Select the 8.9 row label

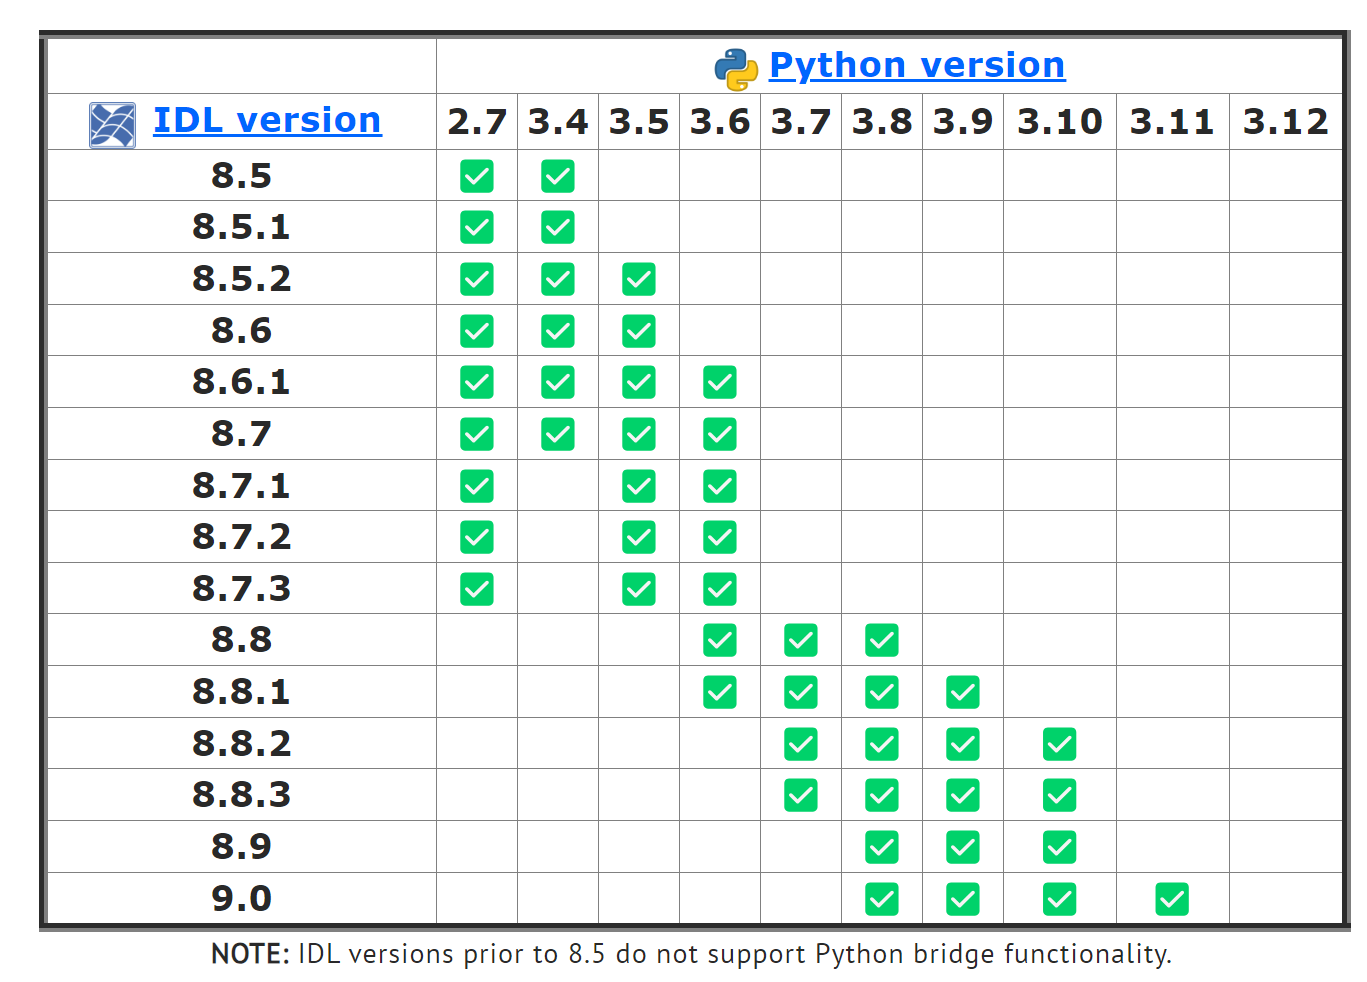(241, 847)
